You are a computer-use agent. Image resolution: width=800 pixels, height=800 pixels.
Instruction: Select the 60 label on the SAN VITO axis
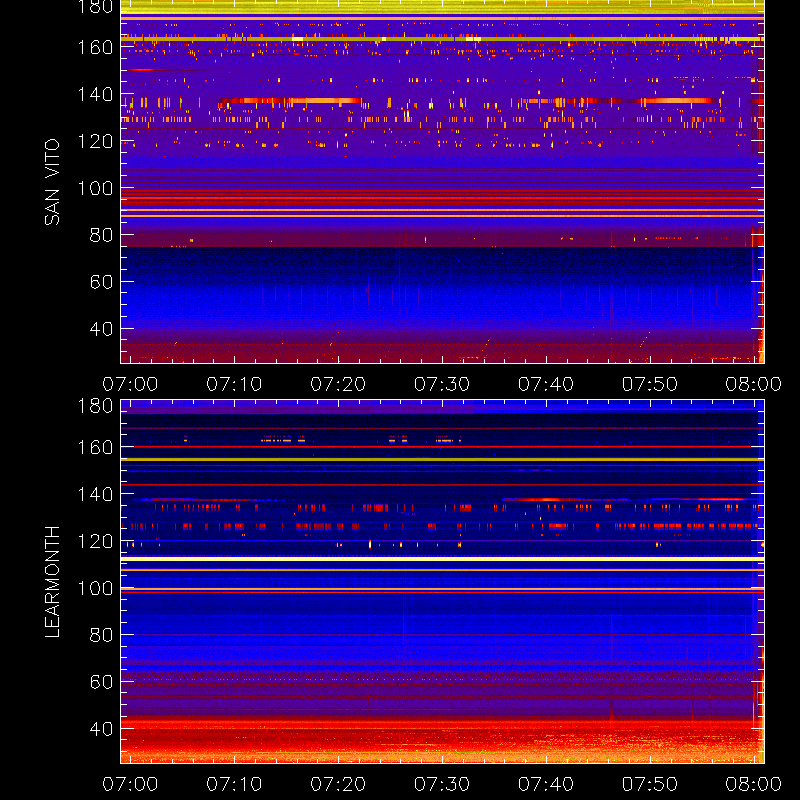102,282
